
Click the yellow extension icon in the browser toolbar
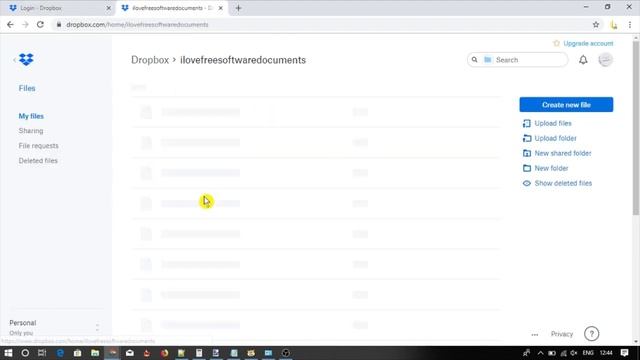(x=613, y=25)
